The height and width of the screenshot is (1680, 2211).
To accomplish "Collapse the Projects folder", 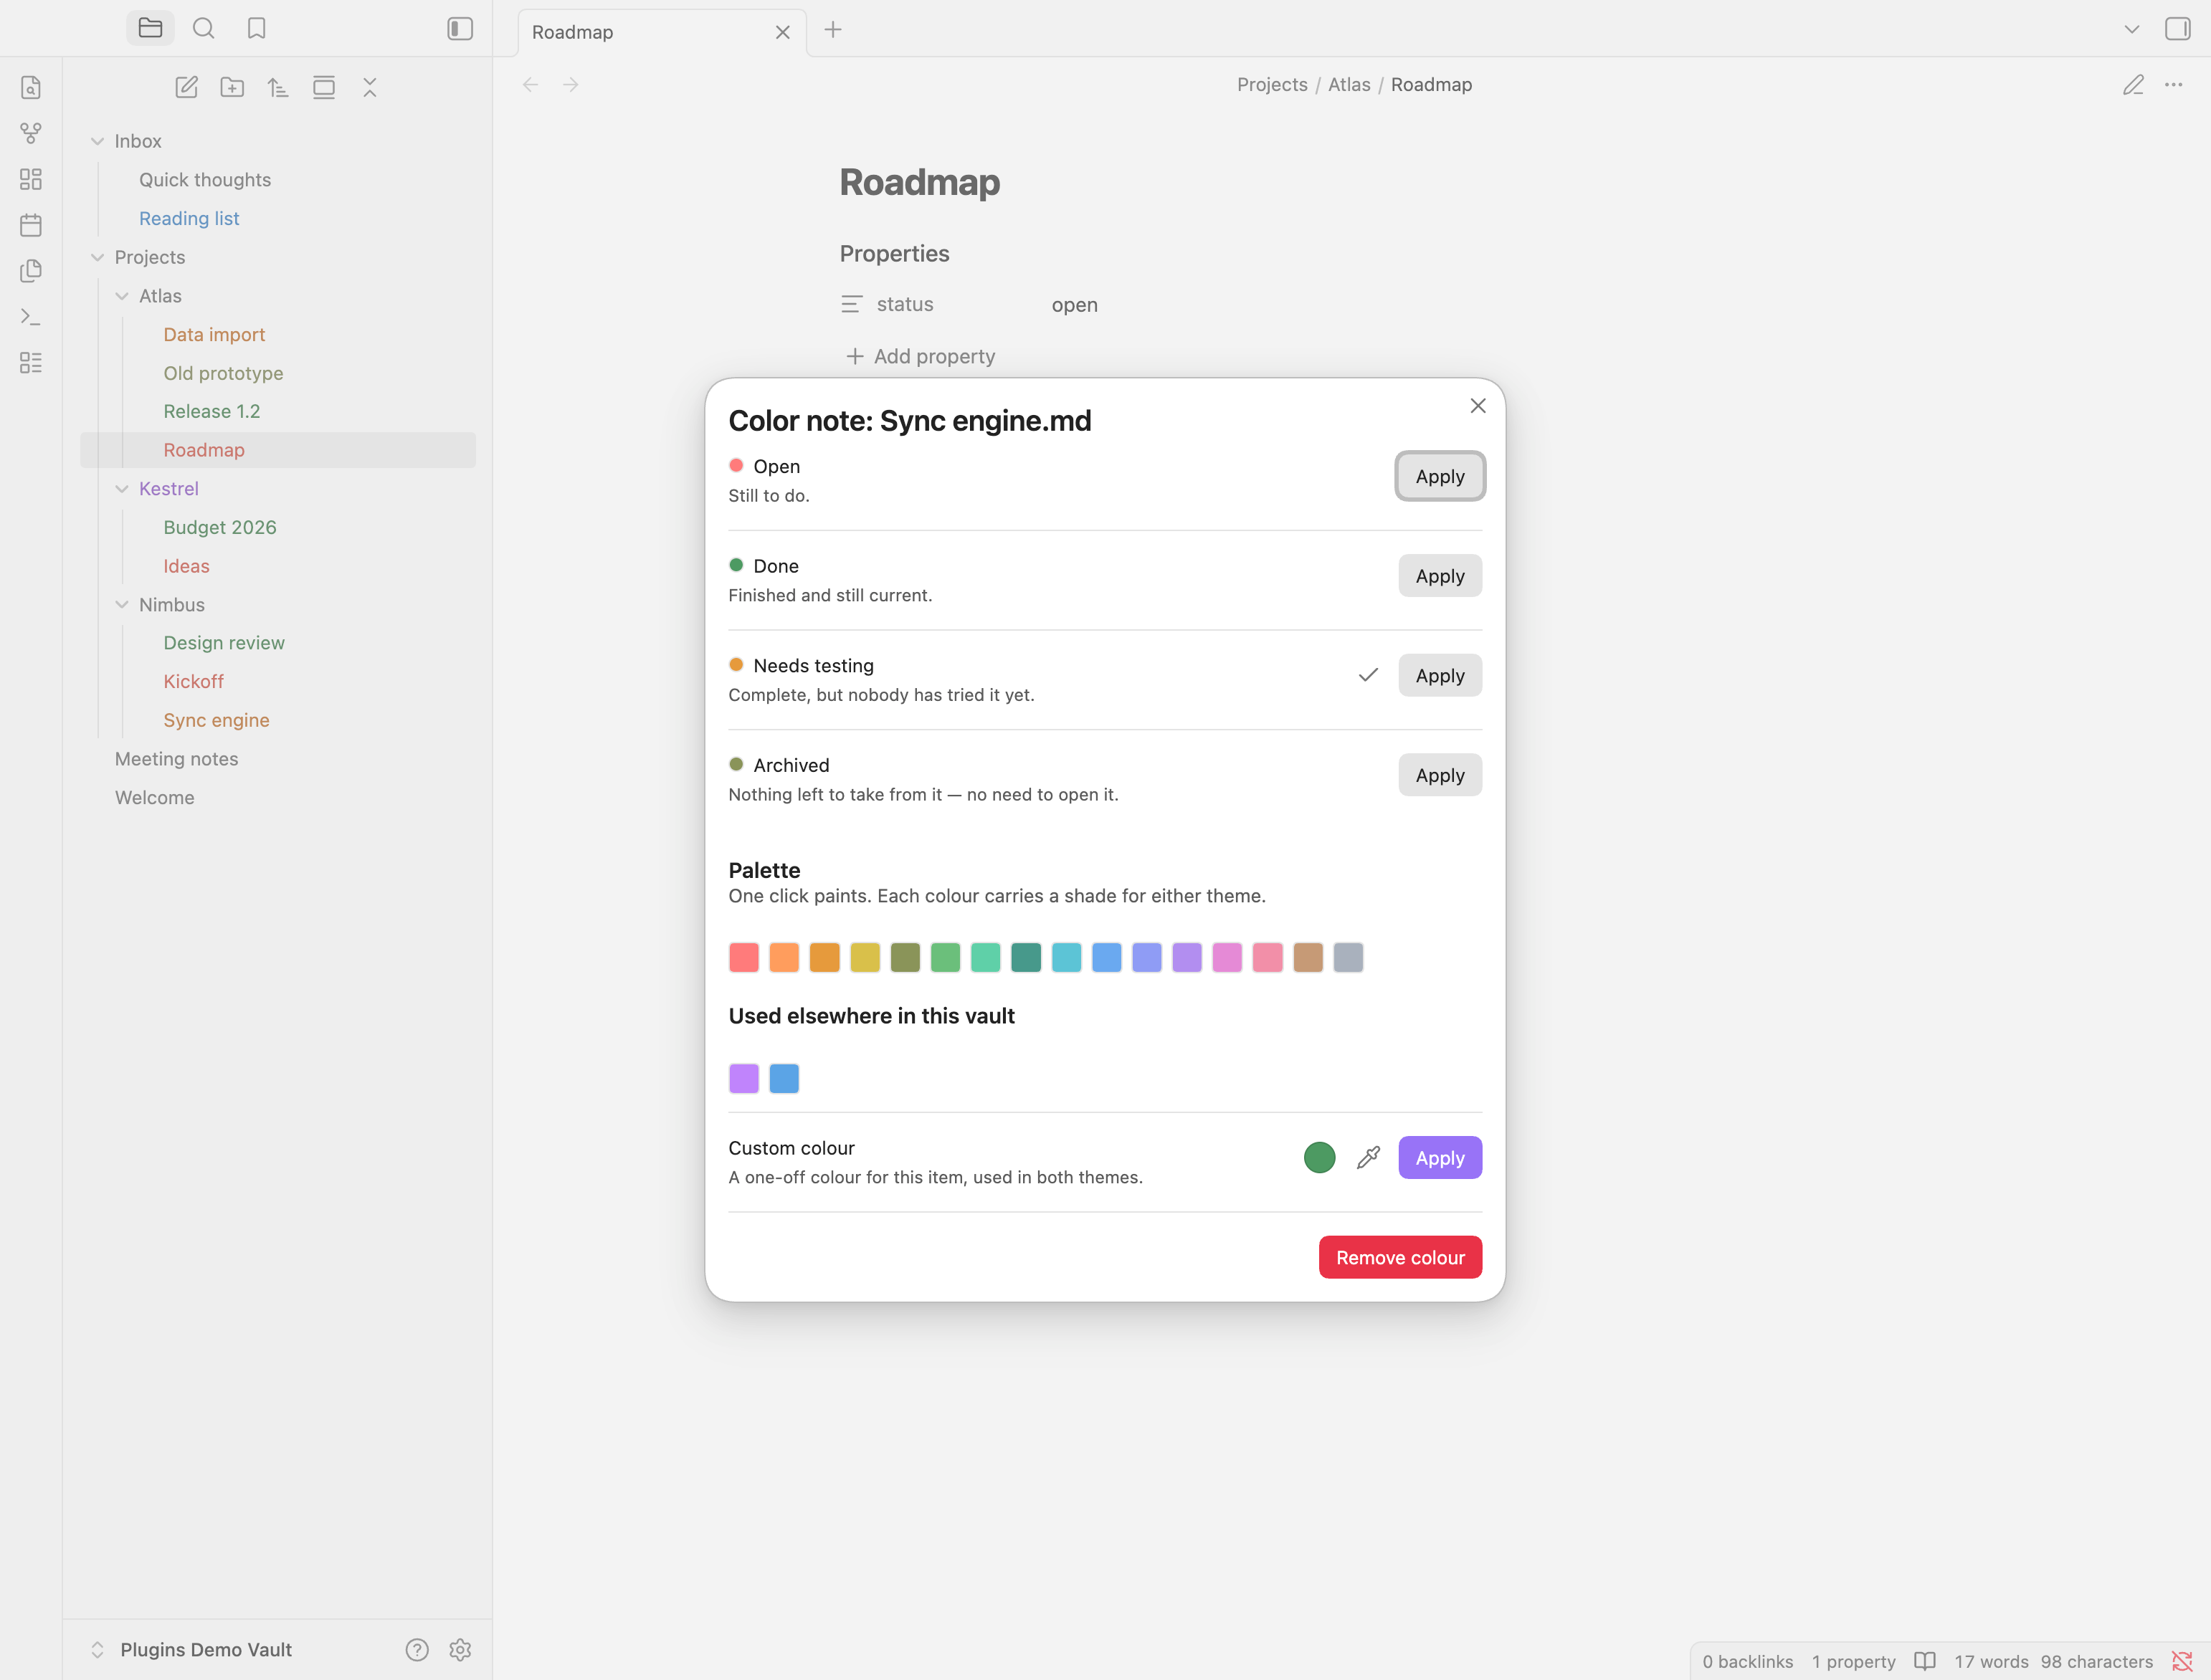I will coord(97,257).
